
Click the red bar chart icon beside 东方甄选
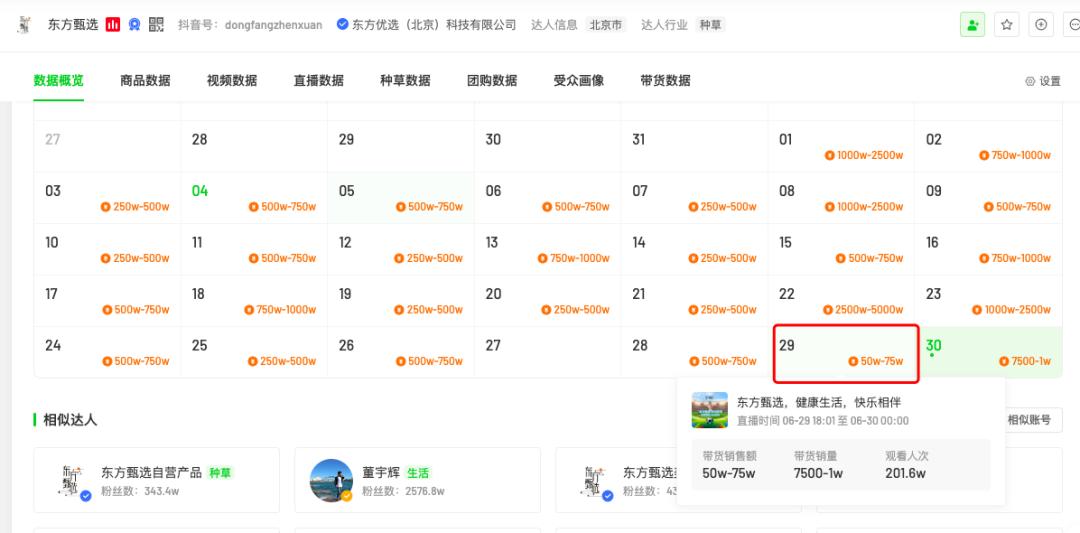click(113, 25)
